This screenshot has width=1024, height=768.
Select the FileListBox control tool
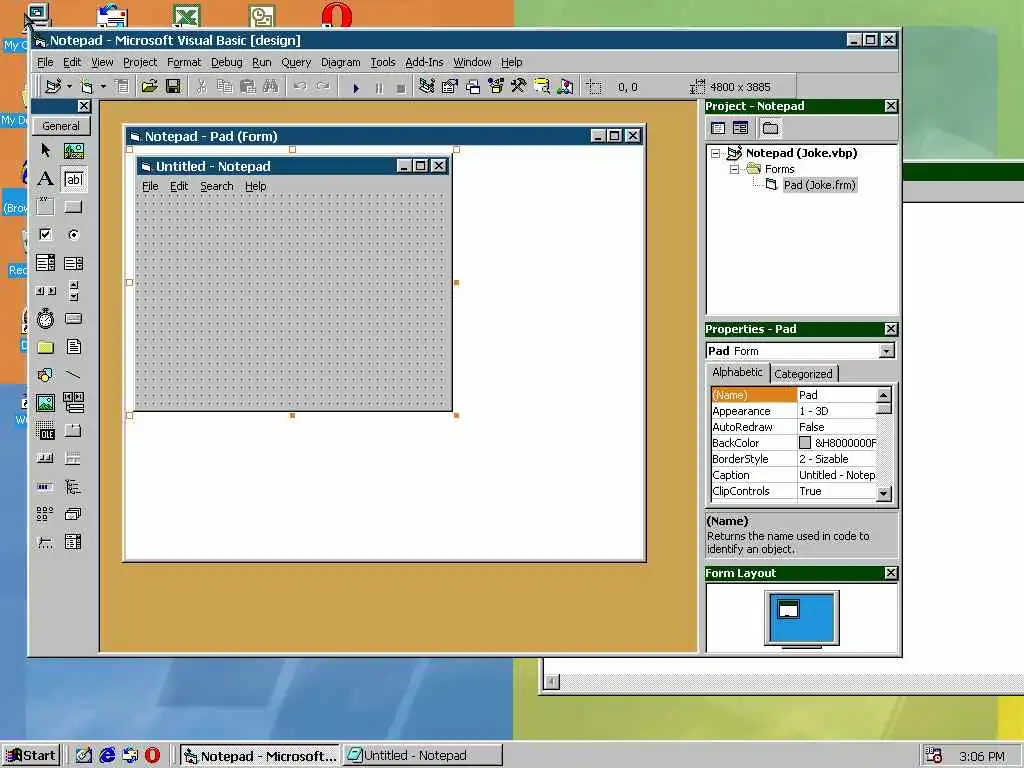(x=74, y=347)
